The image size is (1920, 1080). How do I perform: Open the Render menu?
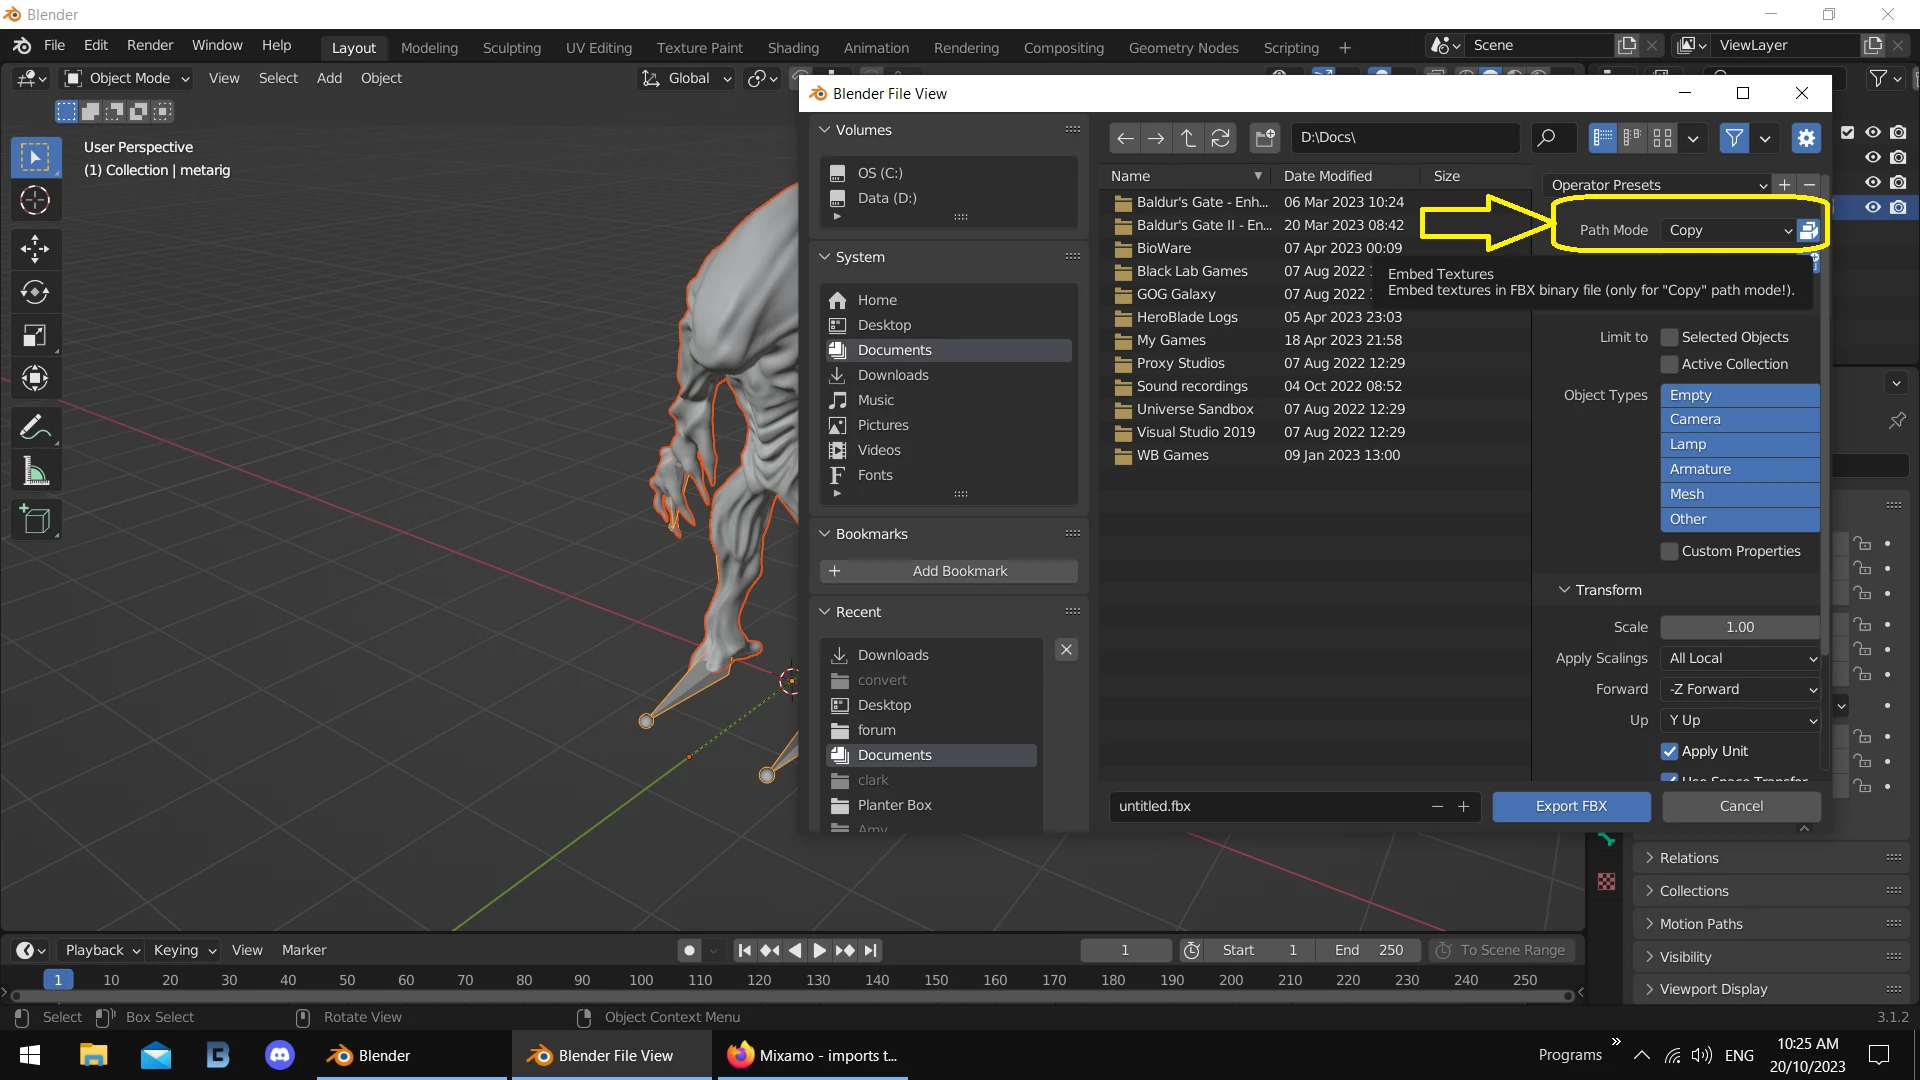point(150,46)
